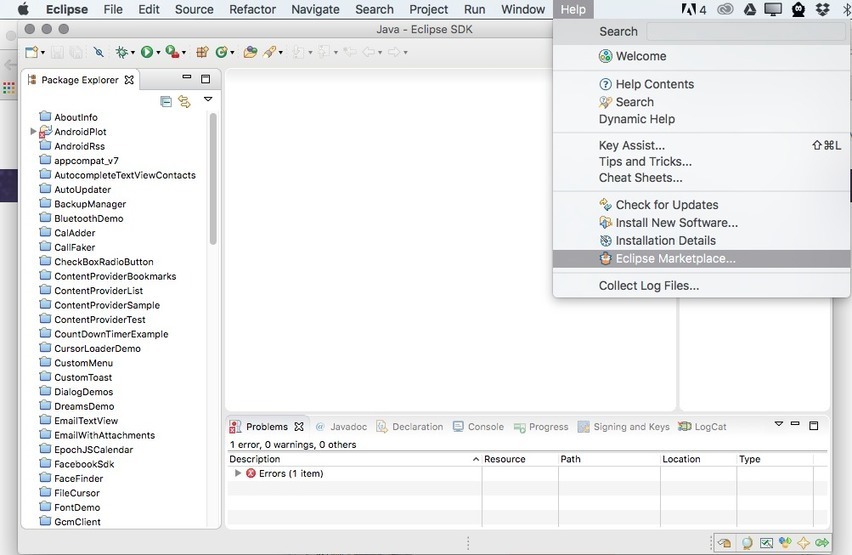852x555 pixels.
Task: Click the Location column header
Action: 698,459
